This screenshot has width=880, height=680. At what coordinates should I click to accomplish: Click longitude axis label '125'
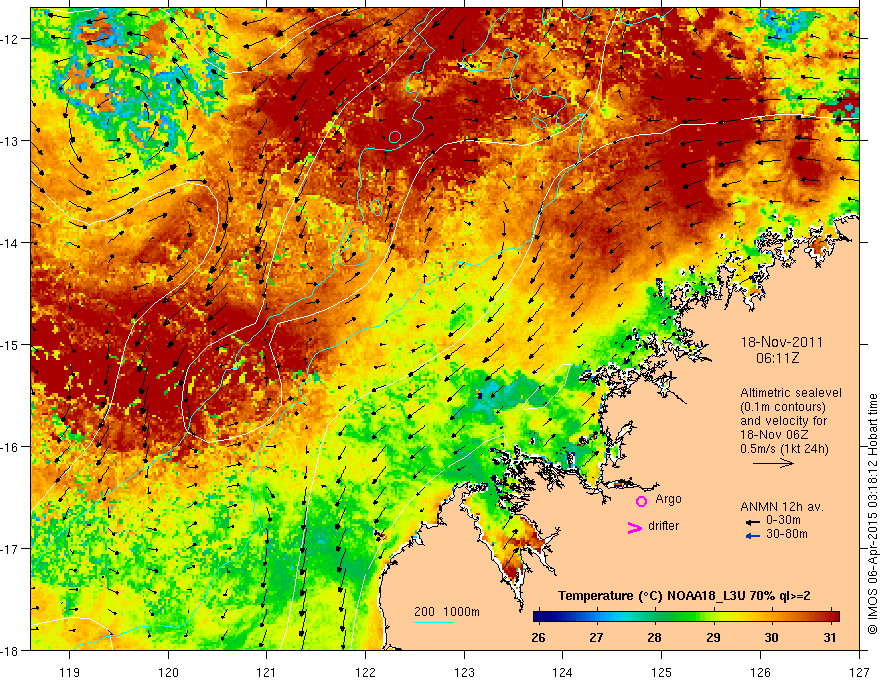pos(662,672)
